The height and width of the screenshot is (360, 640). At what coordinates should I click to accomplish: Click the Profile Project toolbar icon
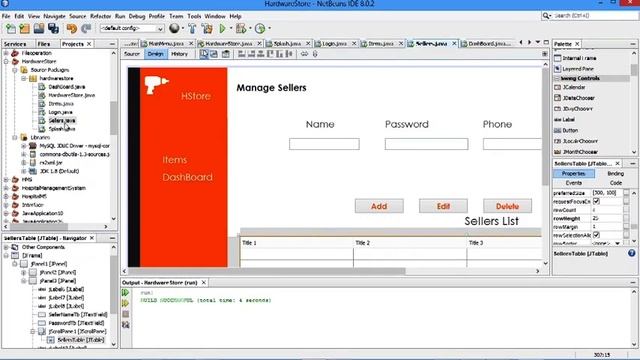click(x=260, y=29)
